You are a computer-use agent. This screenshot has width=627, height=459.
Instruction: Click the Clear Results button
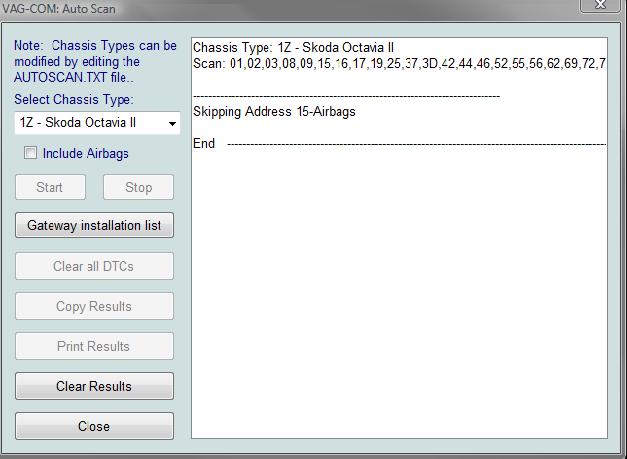[94, 386]
